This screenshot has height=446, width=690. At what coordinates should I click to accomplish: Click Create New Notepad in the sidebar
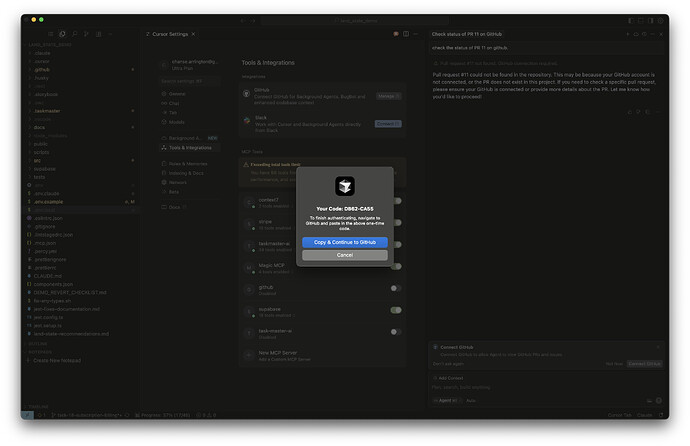[57, 361]
